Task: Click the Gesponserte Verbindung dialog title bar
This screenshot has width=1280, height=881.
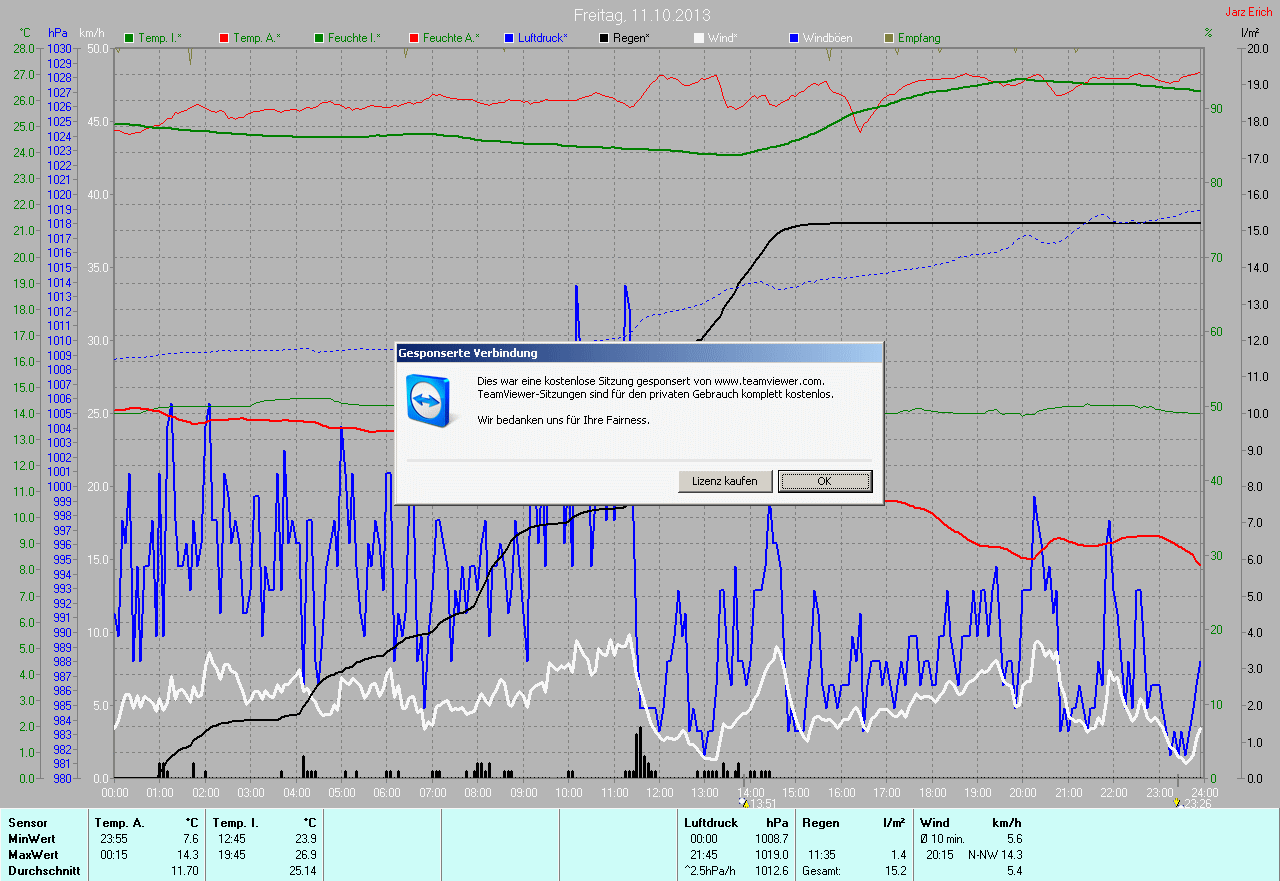Action: point(639,353)
